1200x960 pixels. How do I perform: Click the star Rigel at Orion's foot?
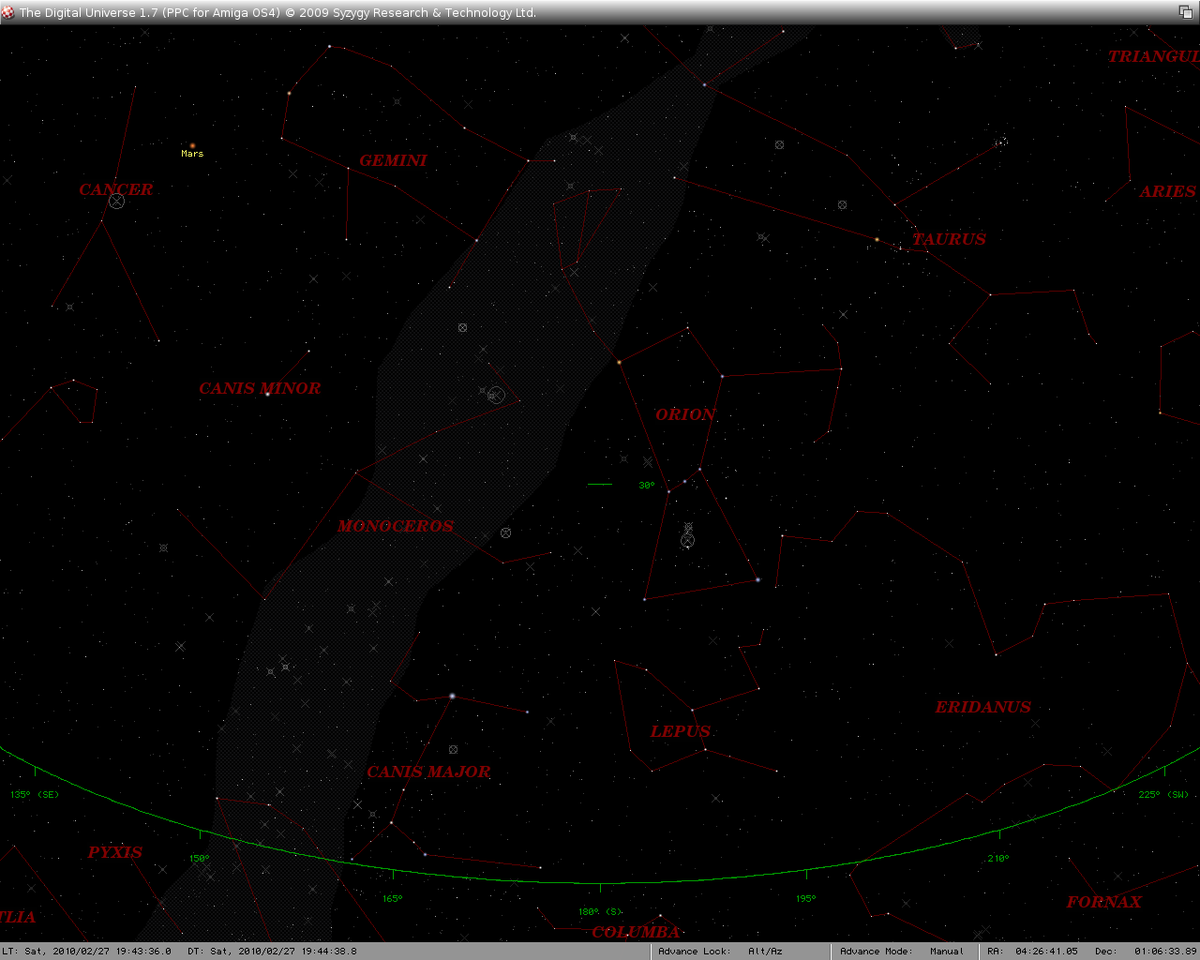(x=758, y=580)
